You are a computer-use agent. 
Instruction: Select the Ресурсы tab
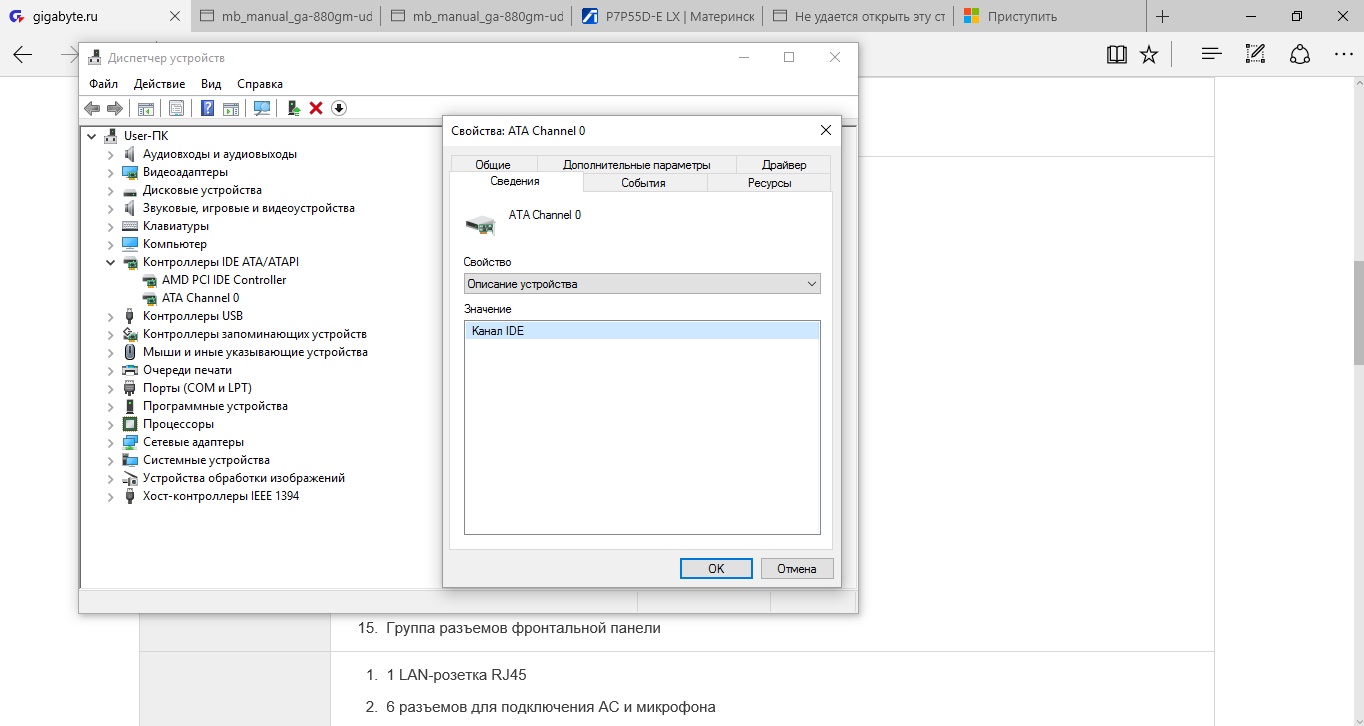click(x=769, y=183)
